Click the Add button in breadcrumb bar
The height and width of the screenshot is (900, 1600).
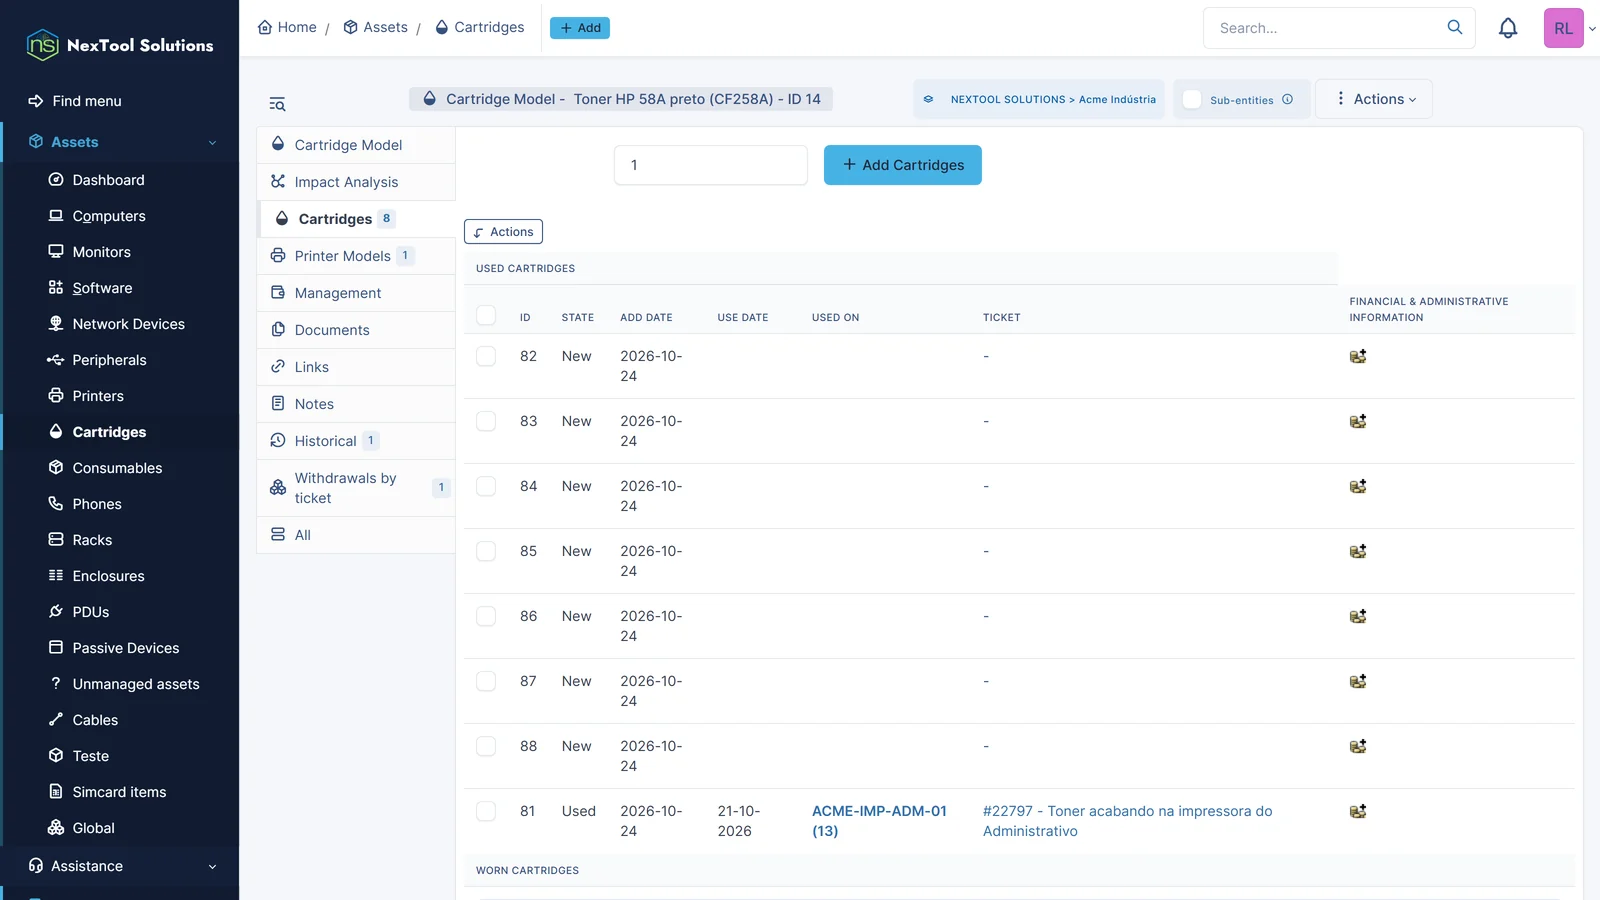coord(580,28)
